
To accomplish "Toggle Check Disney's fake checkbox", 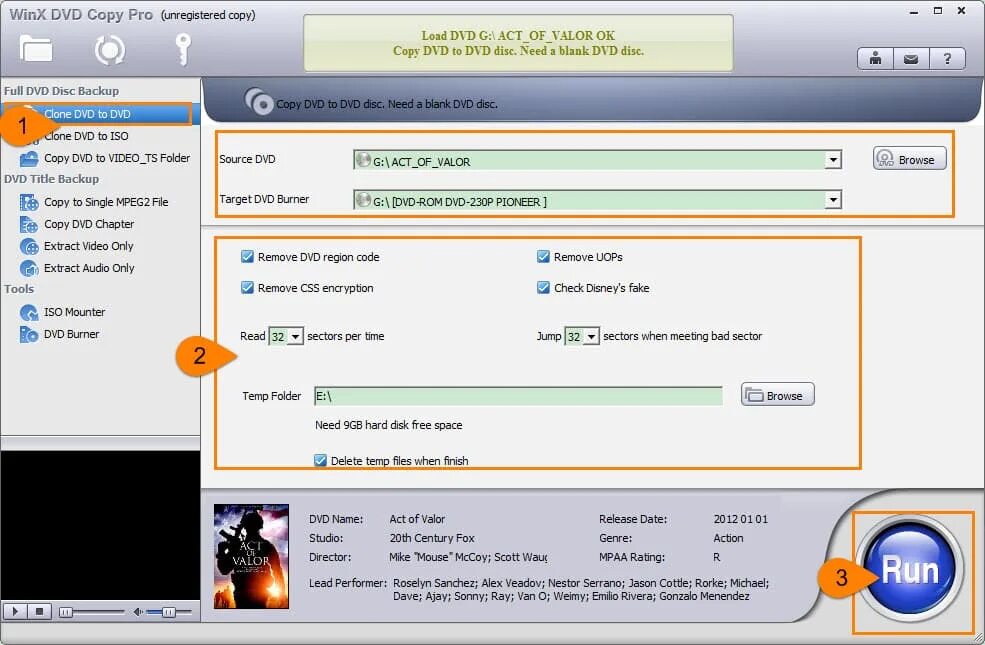I will click(x=543, y=288).
